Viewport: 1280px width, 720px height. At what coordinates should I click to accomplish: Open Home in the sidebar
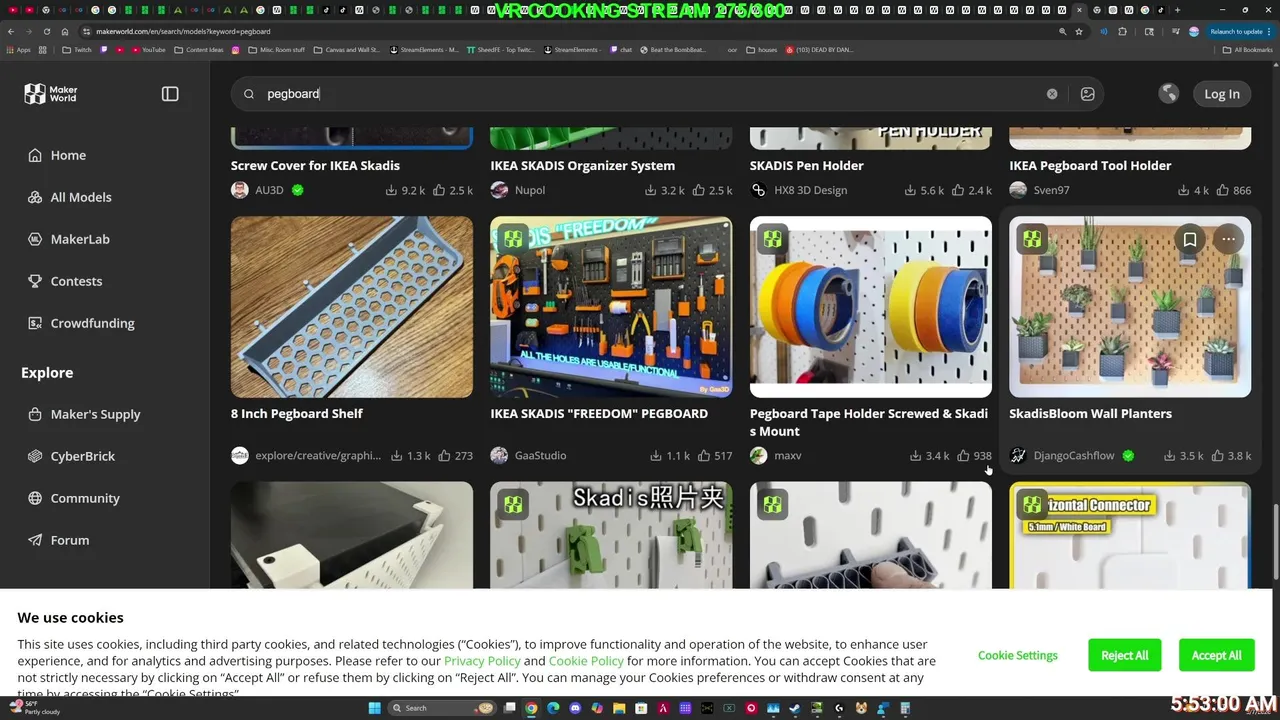click(68, 155)
